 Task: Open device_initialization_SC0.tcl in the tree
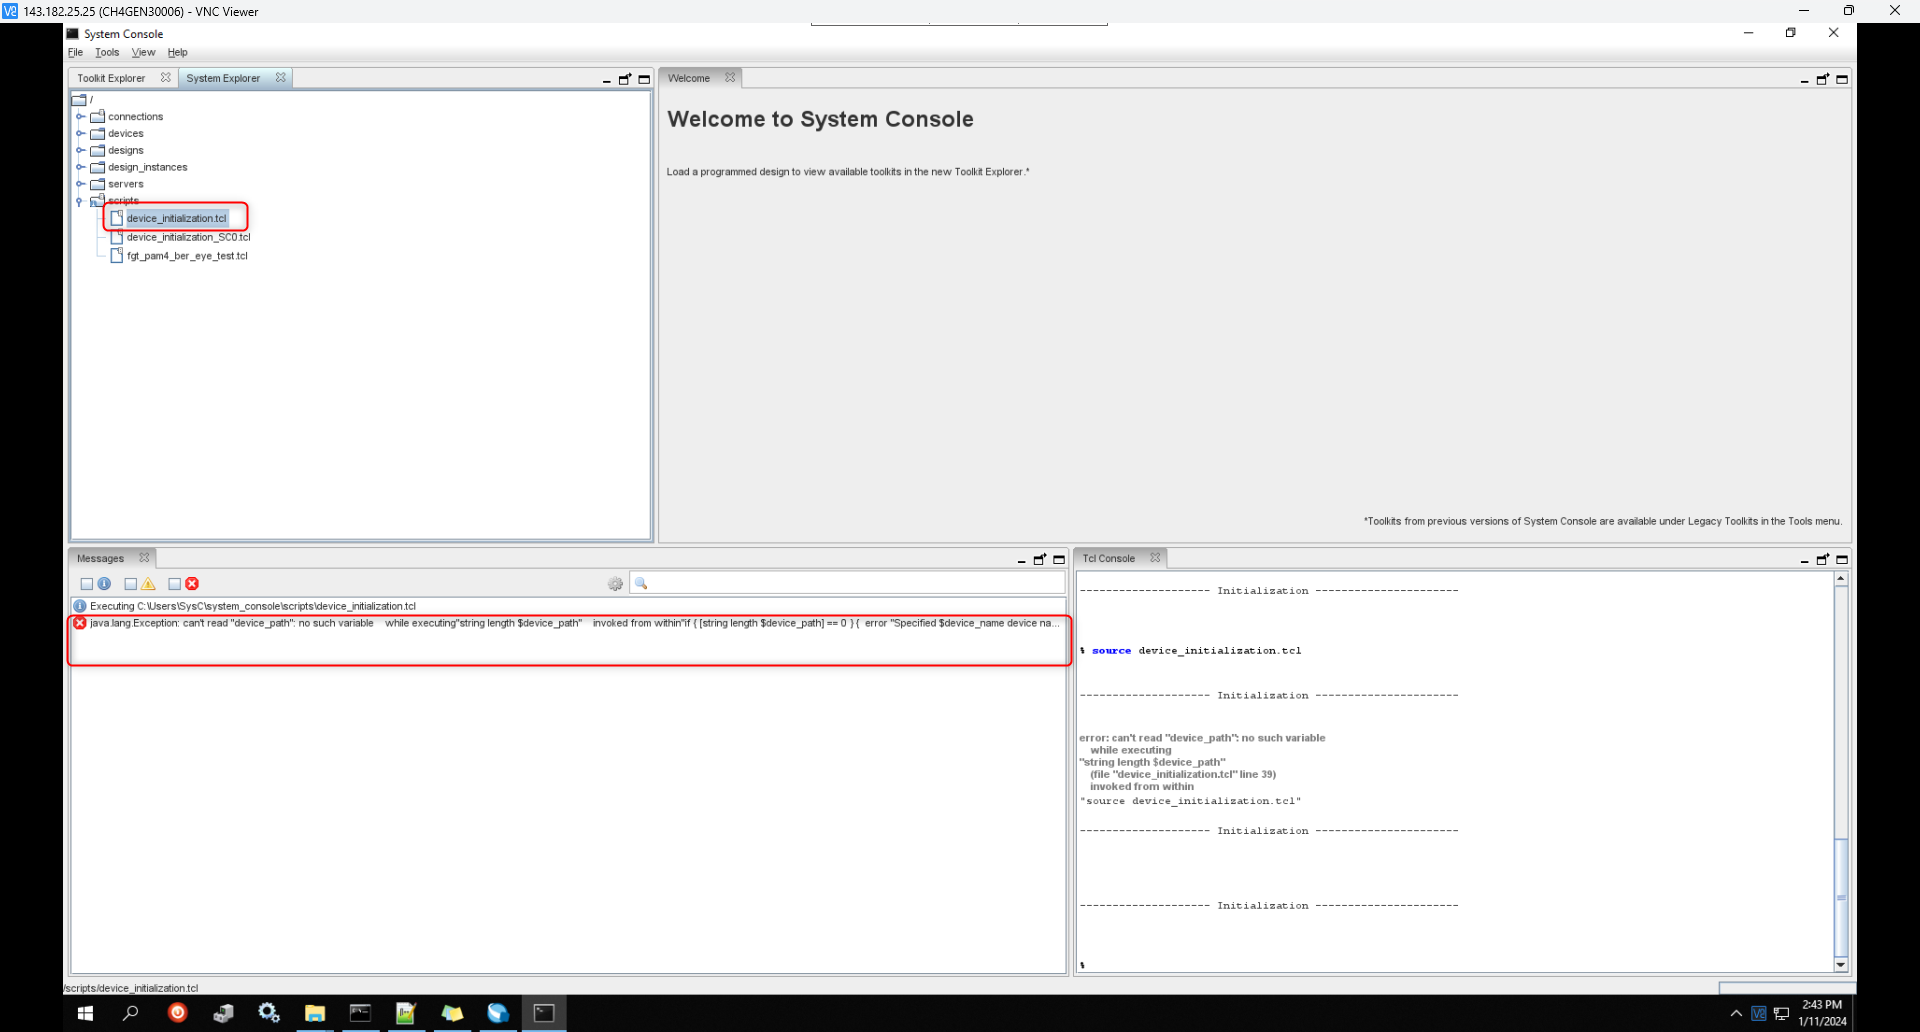[x=188, y=237]
